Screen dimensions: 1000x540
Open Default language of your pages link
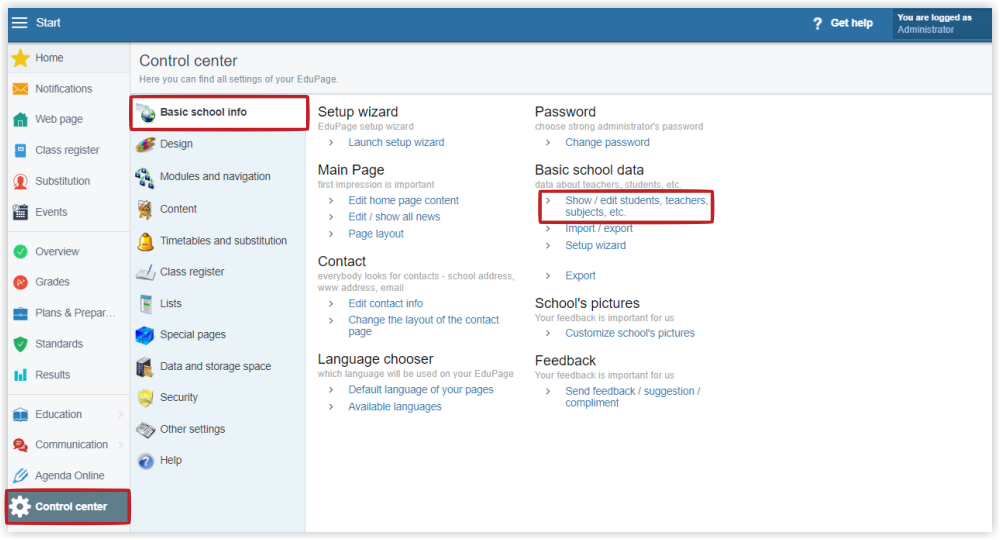(421, 390)
